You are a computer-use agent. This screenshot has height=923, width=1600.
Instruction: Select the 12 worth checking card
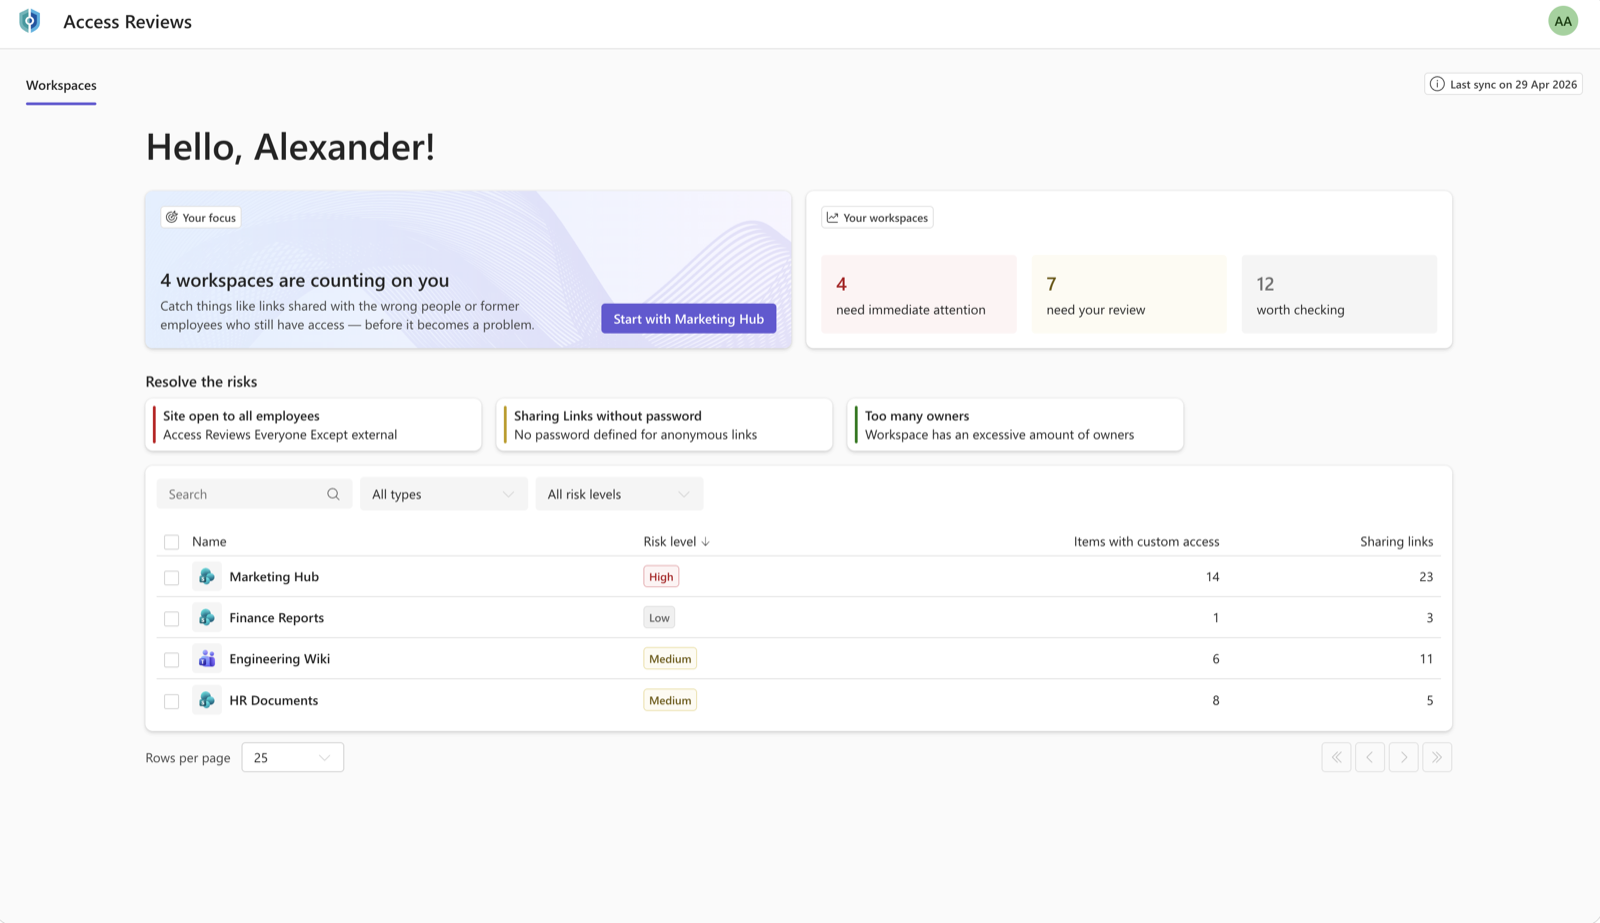(x=1339, y=294)
